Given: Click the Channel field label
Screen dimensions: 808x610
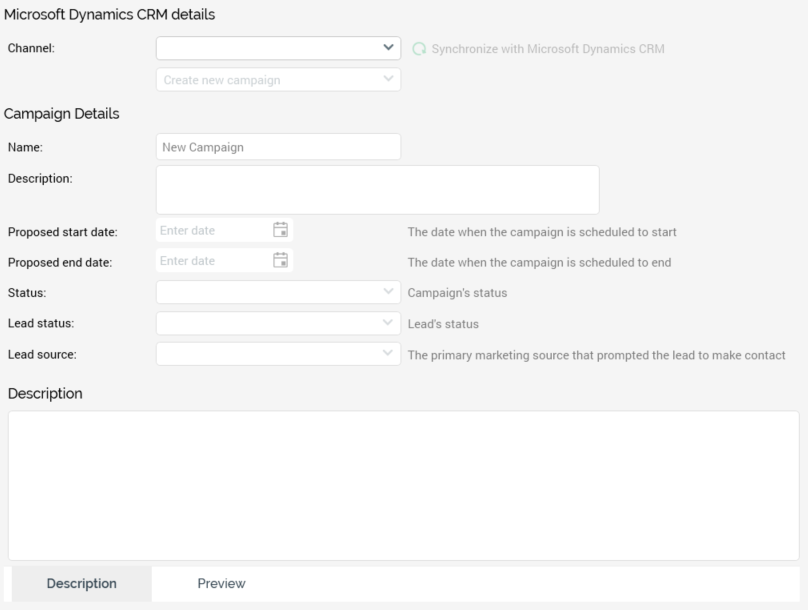Looking at the screenshot, I should click(31, 48).
